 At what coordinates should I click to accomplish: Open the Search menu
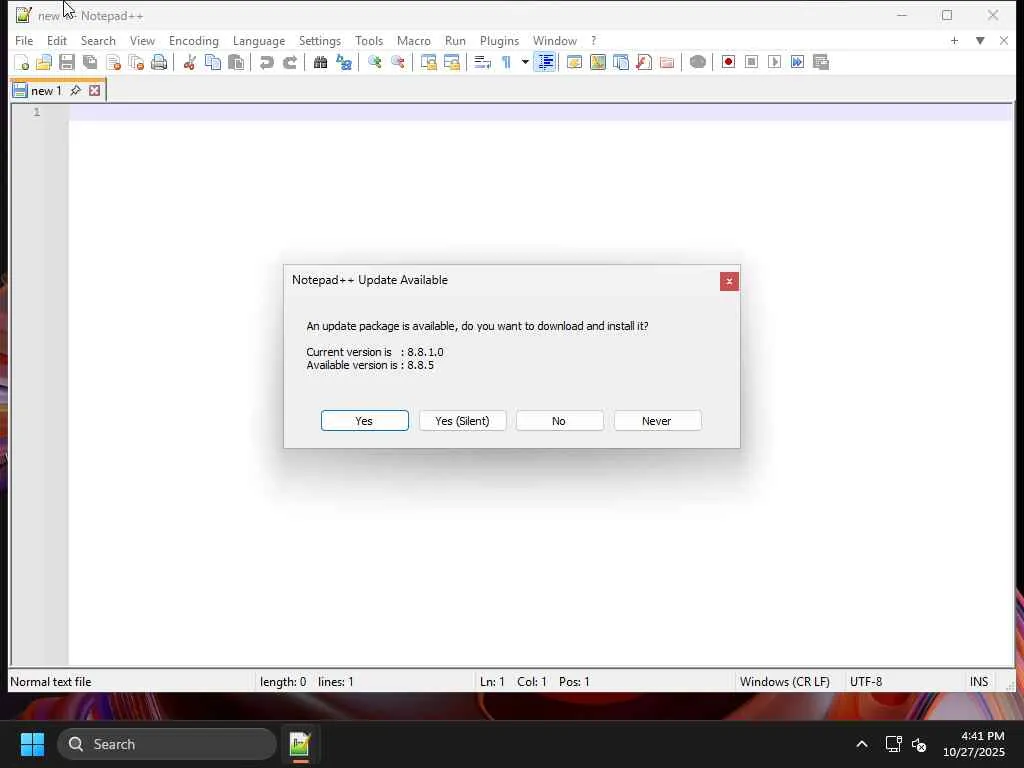click(x=98, y=40)
